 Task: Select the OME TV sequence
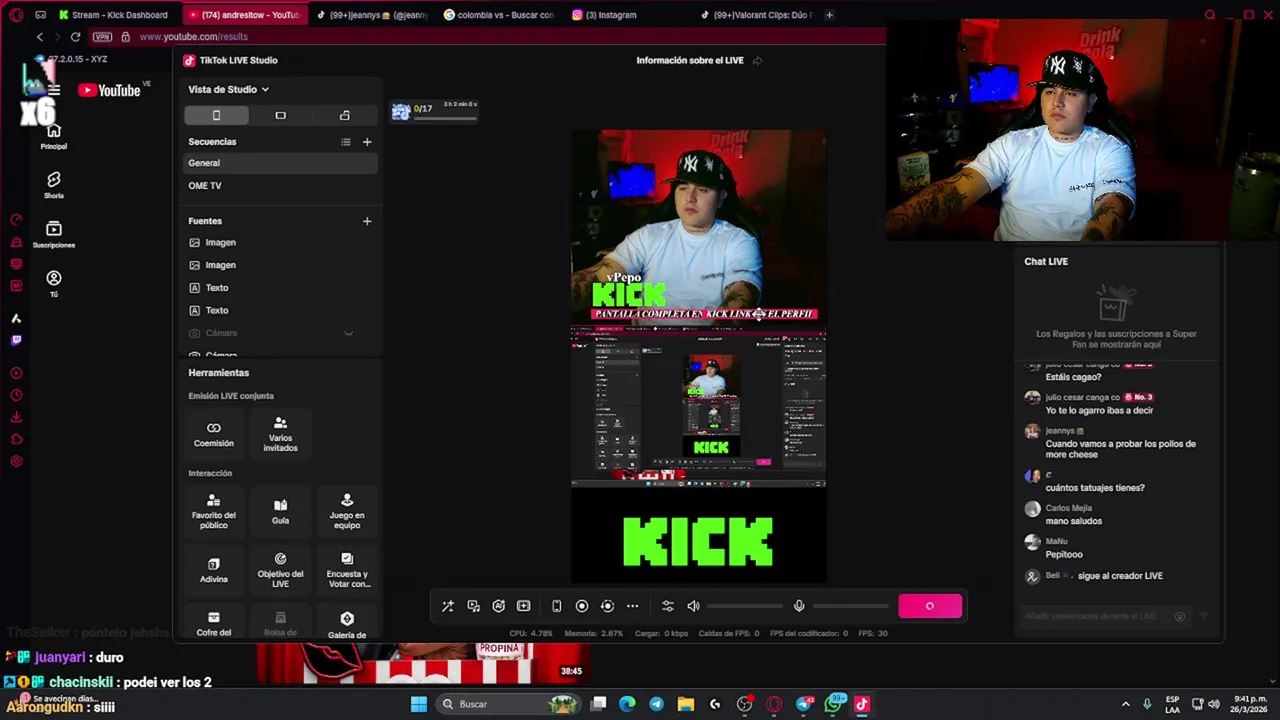pyautogui.click(x=281, y=186)
